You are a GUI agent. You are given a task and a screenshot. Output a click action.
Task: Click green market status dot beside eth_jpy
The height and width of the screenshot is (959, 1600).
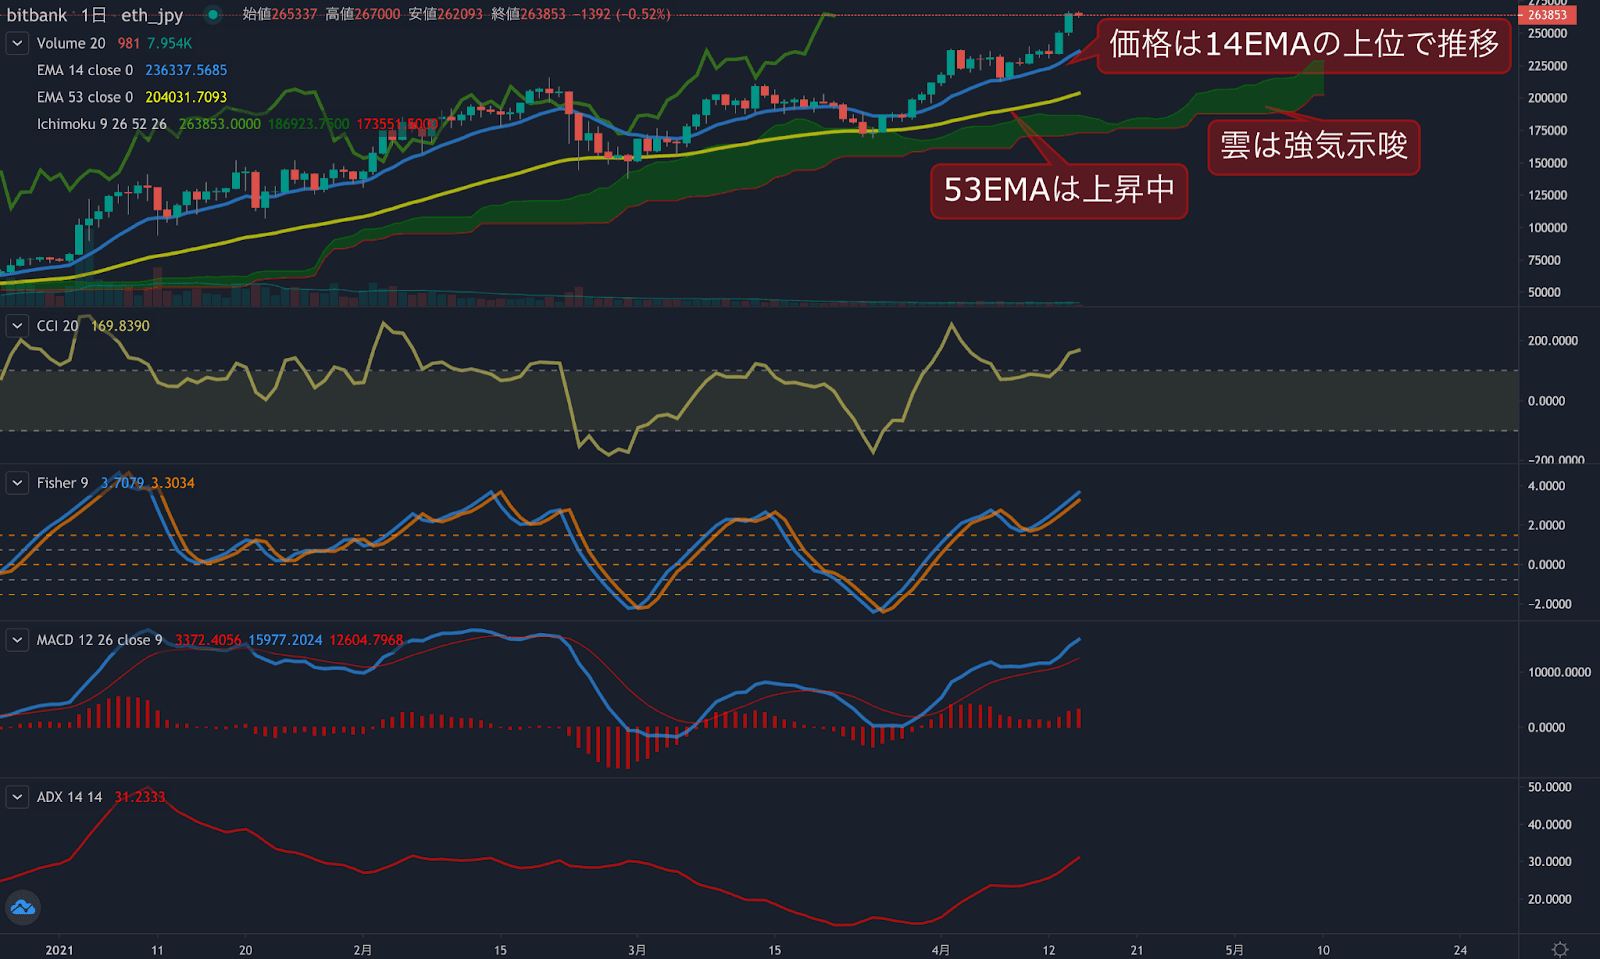(x=213, y=15)
